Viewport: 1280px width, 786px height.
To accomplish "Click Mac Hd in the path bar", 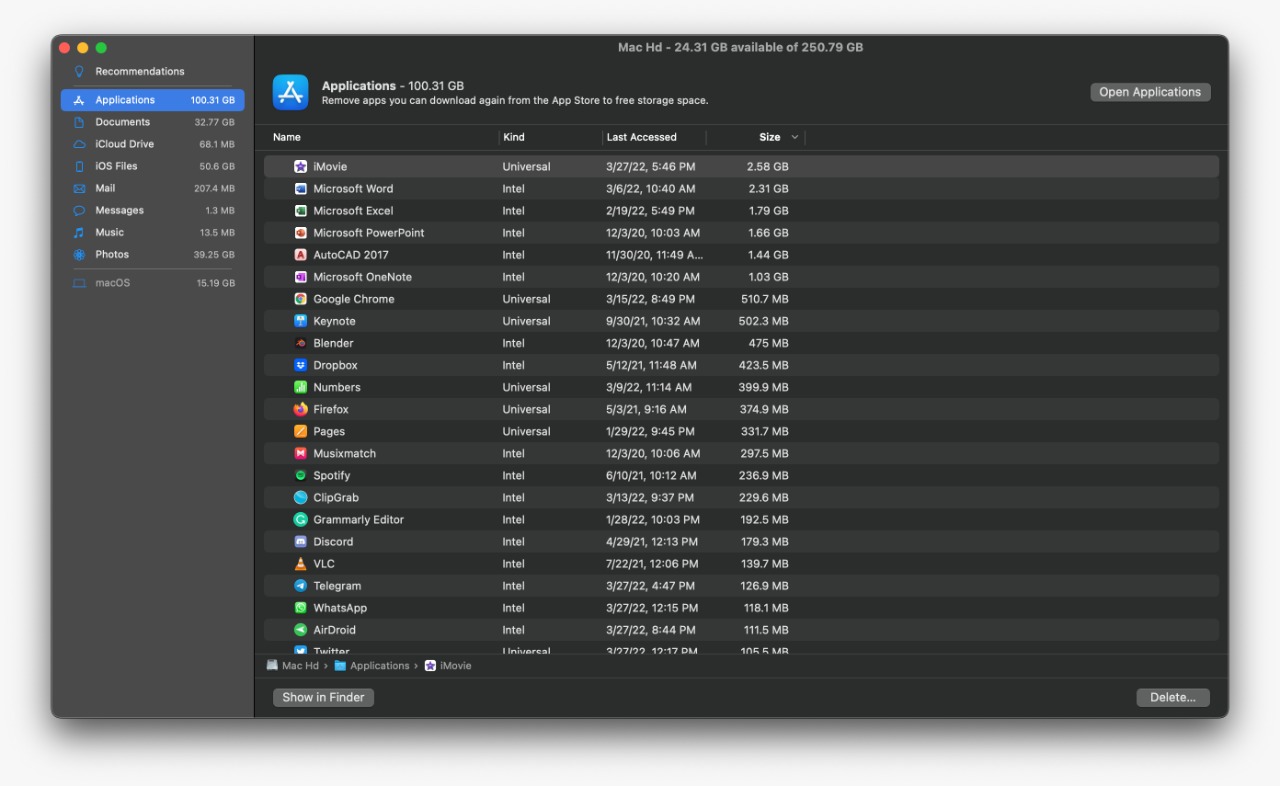I will 292,666.
